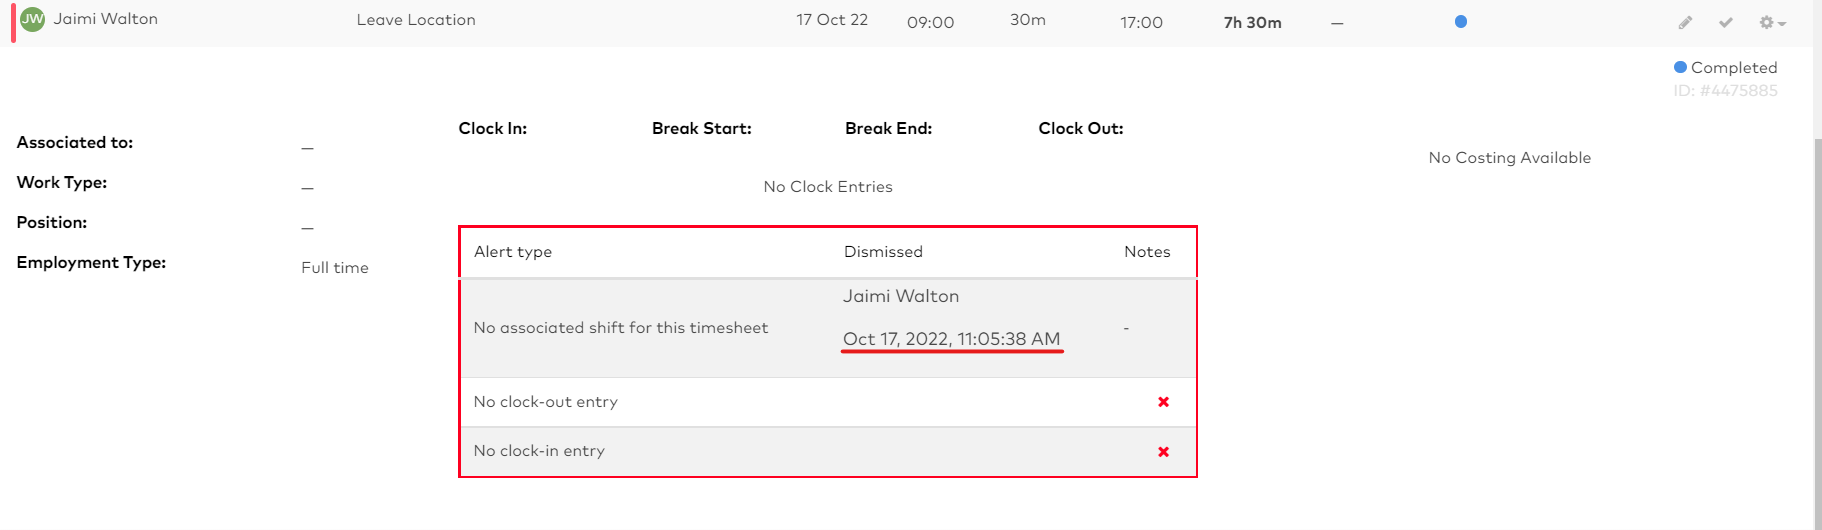This screenshot has height=530, width=1822.
Task: Click the Dismissed column header
Action: (x=883, y=252)
